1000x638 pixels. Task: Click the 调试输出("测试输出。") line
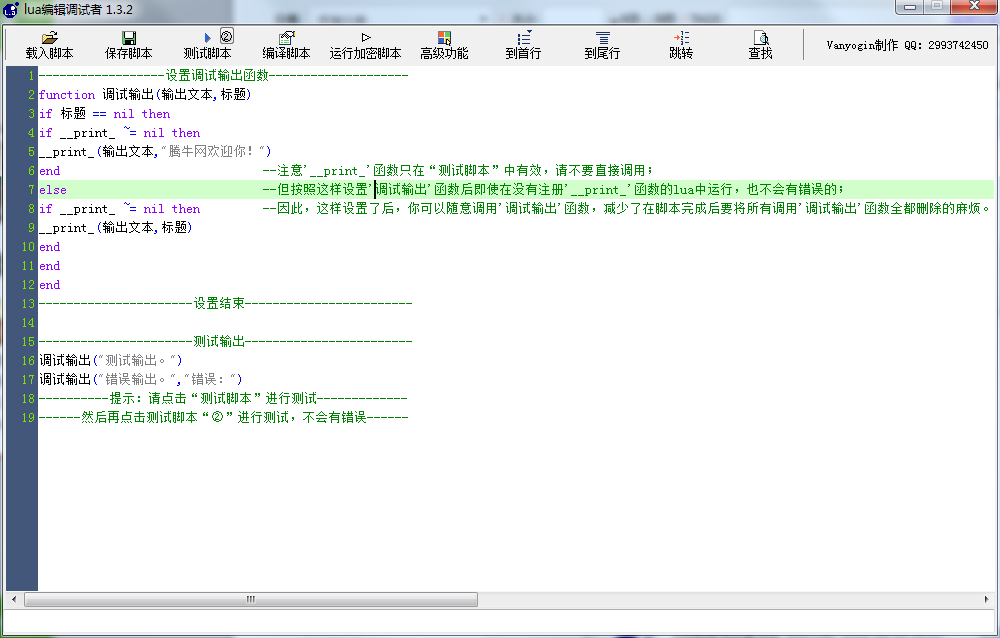(110, 360)
